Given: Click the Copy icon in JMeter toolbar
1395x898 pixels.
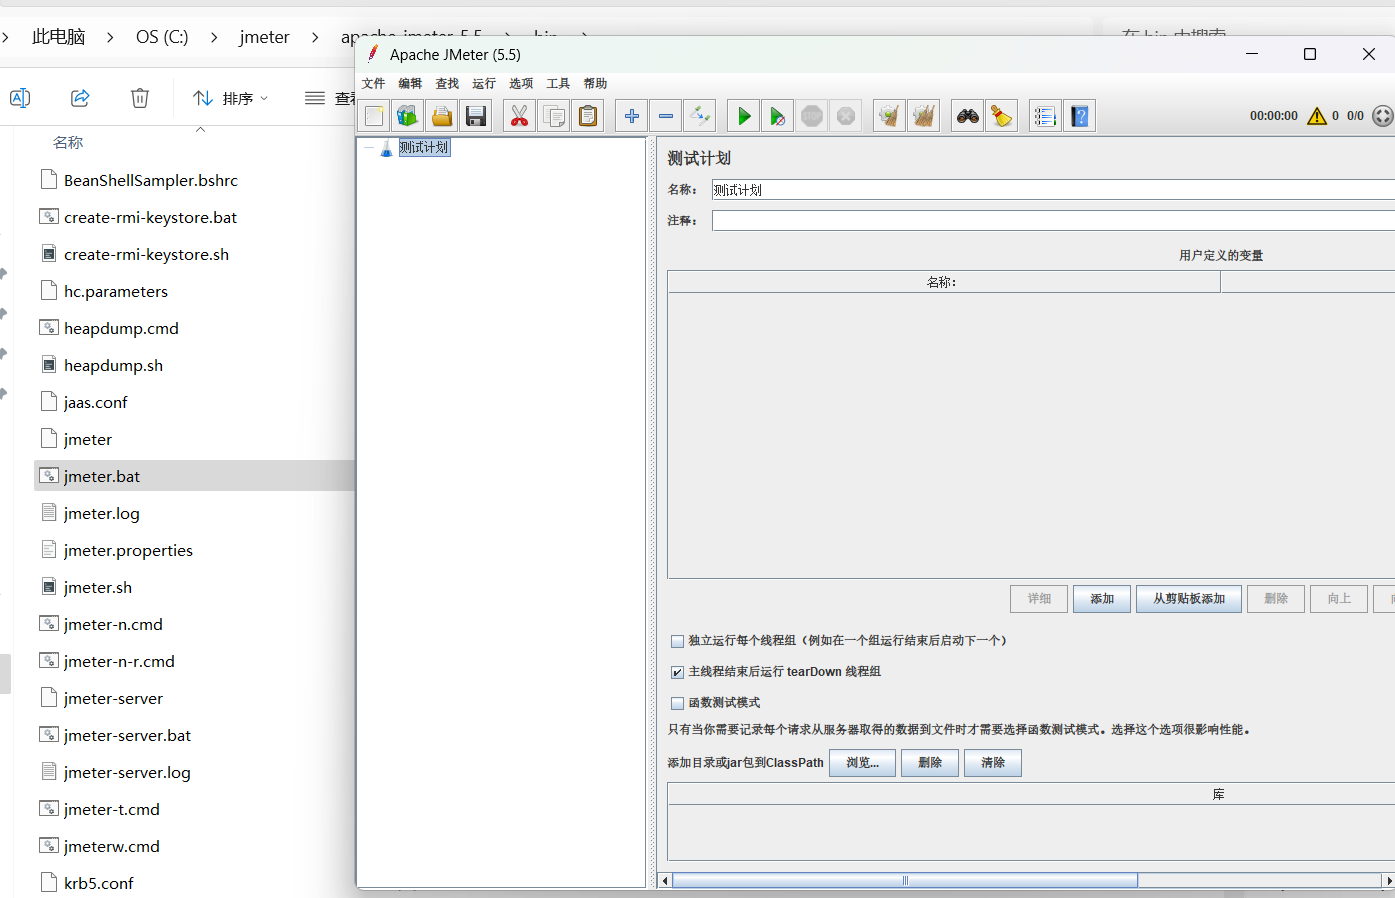Looking at the screenshot, I should click(553, 116).
